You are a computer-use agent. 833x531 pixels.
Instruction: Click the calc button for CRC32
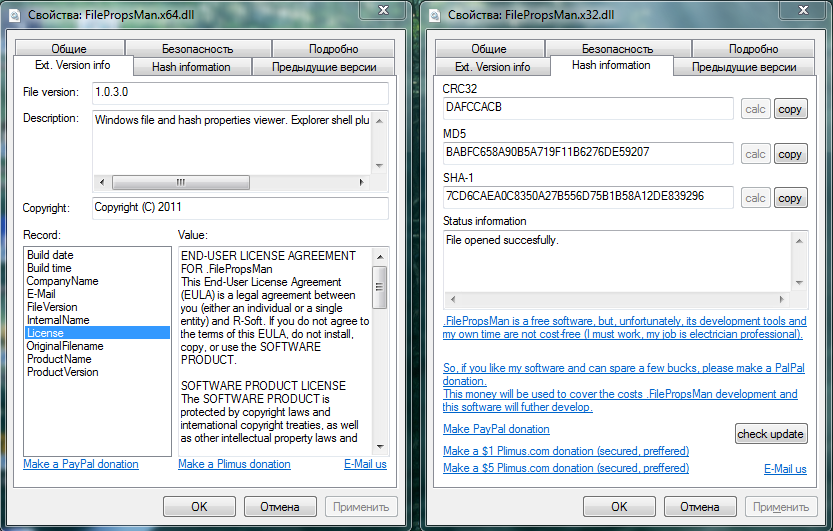[755, 109]
